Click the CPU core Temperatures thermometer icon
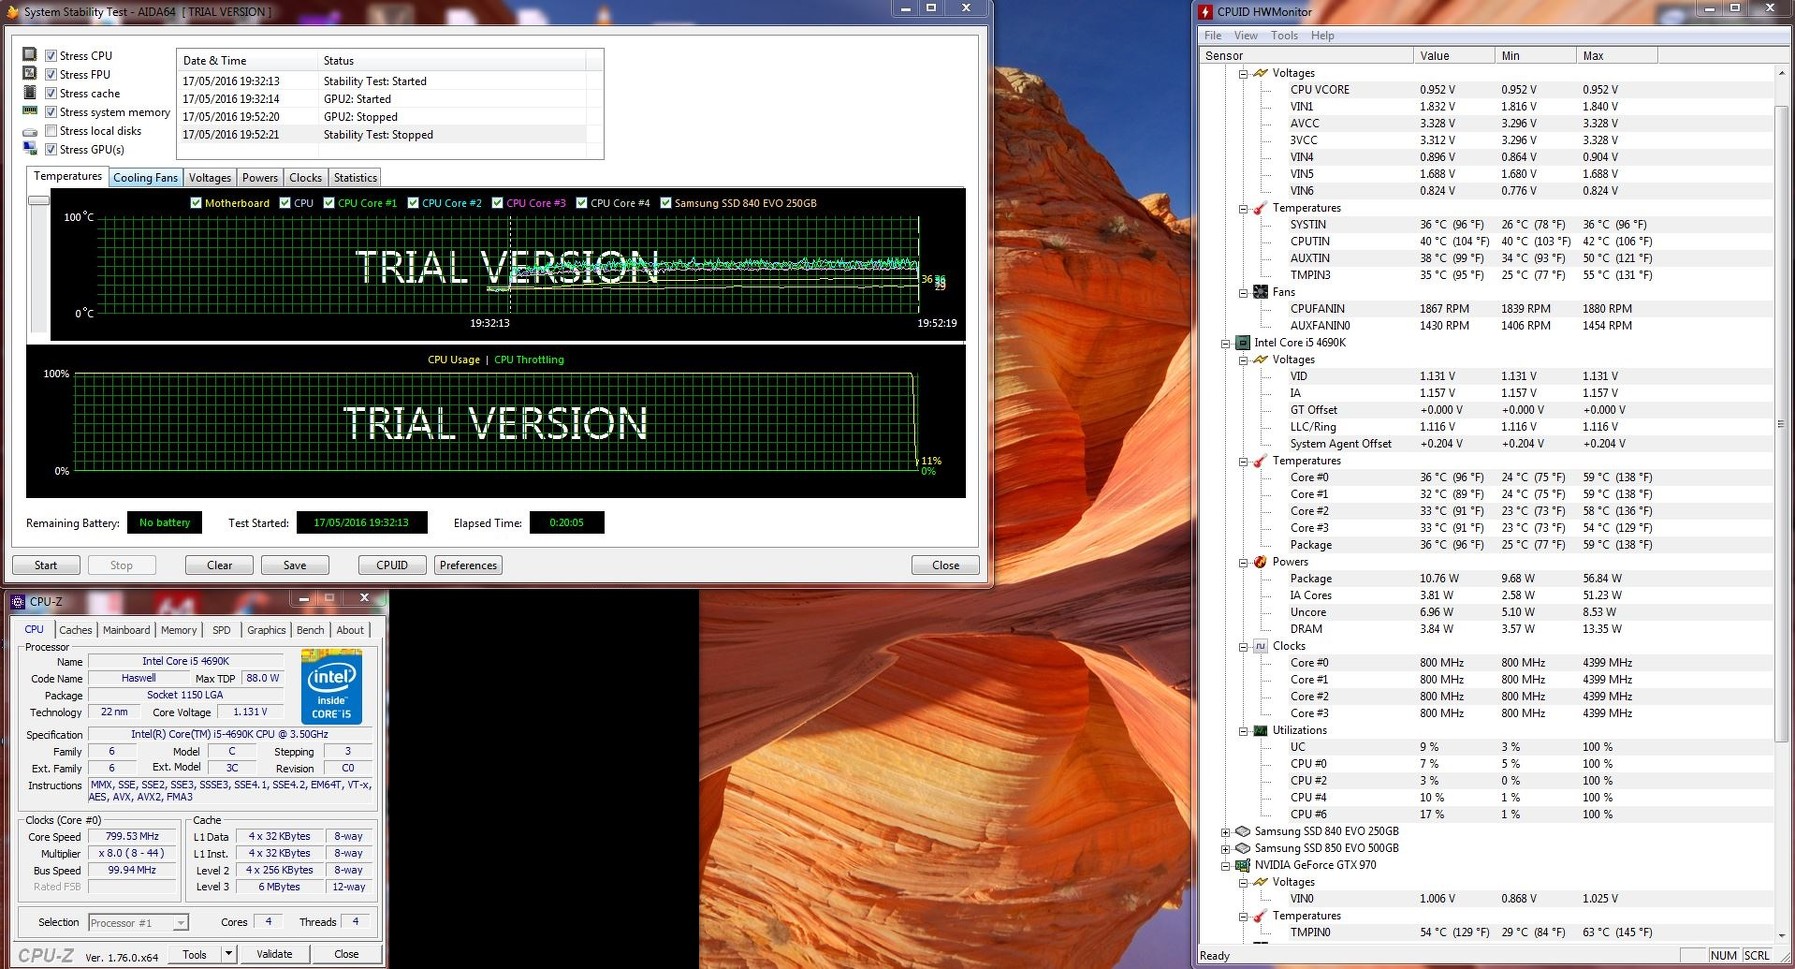The height and width of the screenshot is (969, 1795). pyautogui.click(x=1260, y=461)
